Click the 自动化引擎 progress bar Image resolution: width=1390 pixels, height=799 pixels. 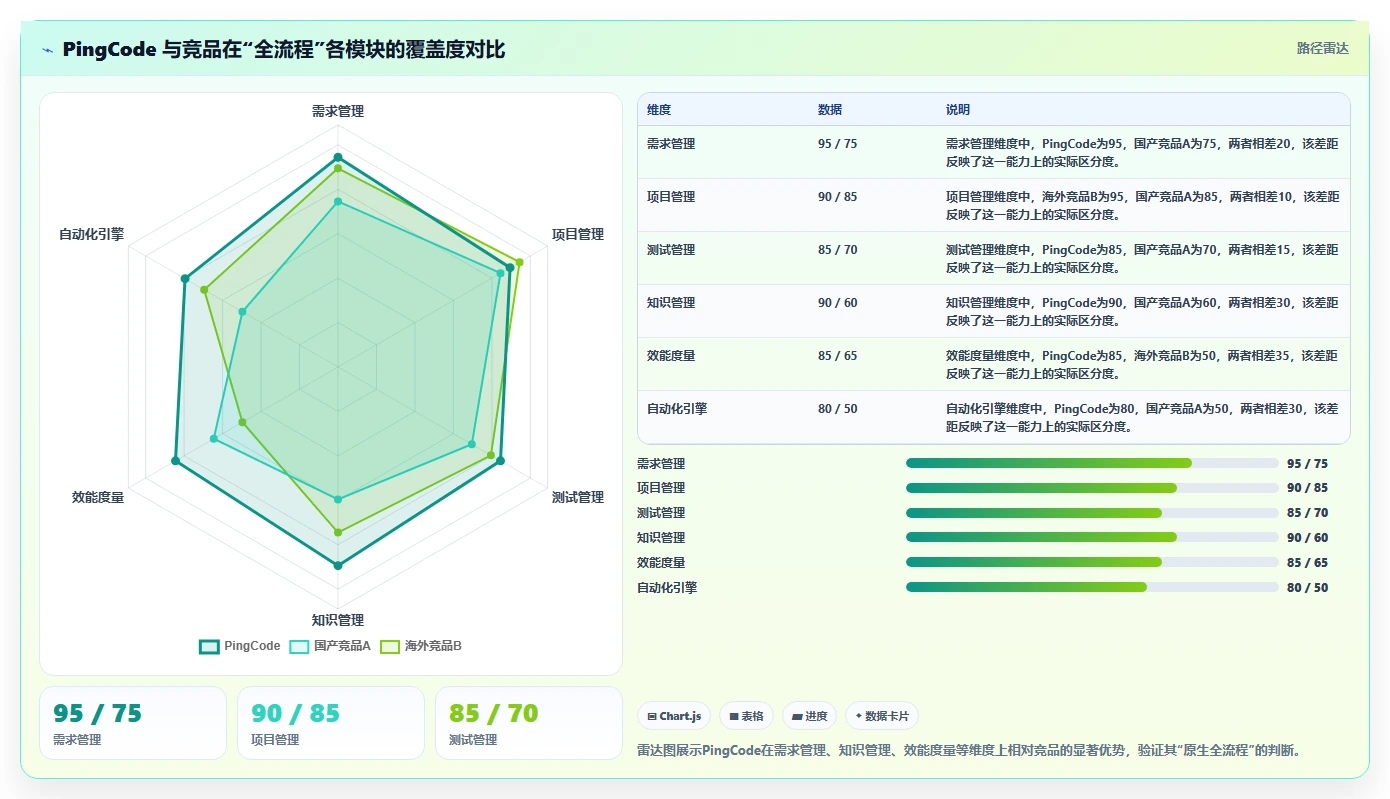1092,587
